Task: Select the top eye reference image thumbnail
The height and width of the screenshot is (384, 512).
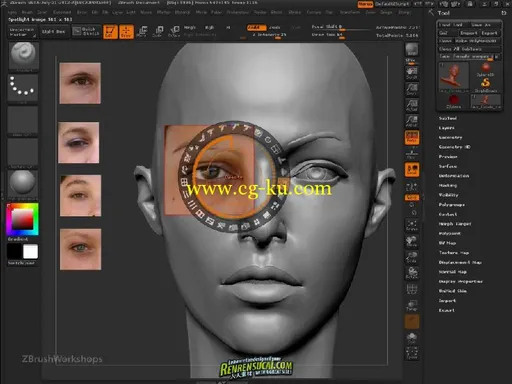Action: pos(80,83)
